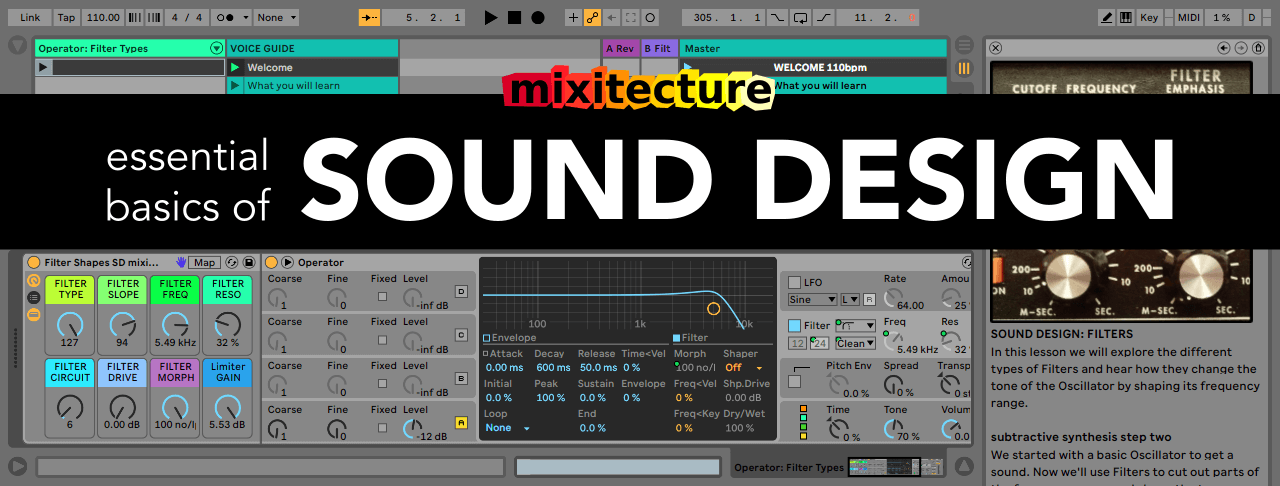Open the Shaper dropdown set to Off
Viewport: 1280px width, 486px height.
[744, 368]
